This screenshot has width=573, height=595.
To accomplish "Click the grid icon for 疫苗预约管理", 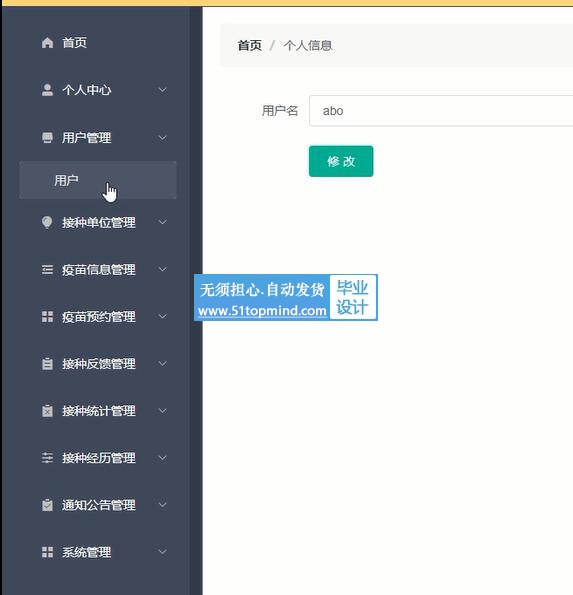I will (x=47, y=316).
